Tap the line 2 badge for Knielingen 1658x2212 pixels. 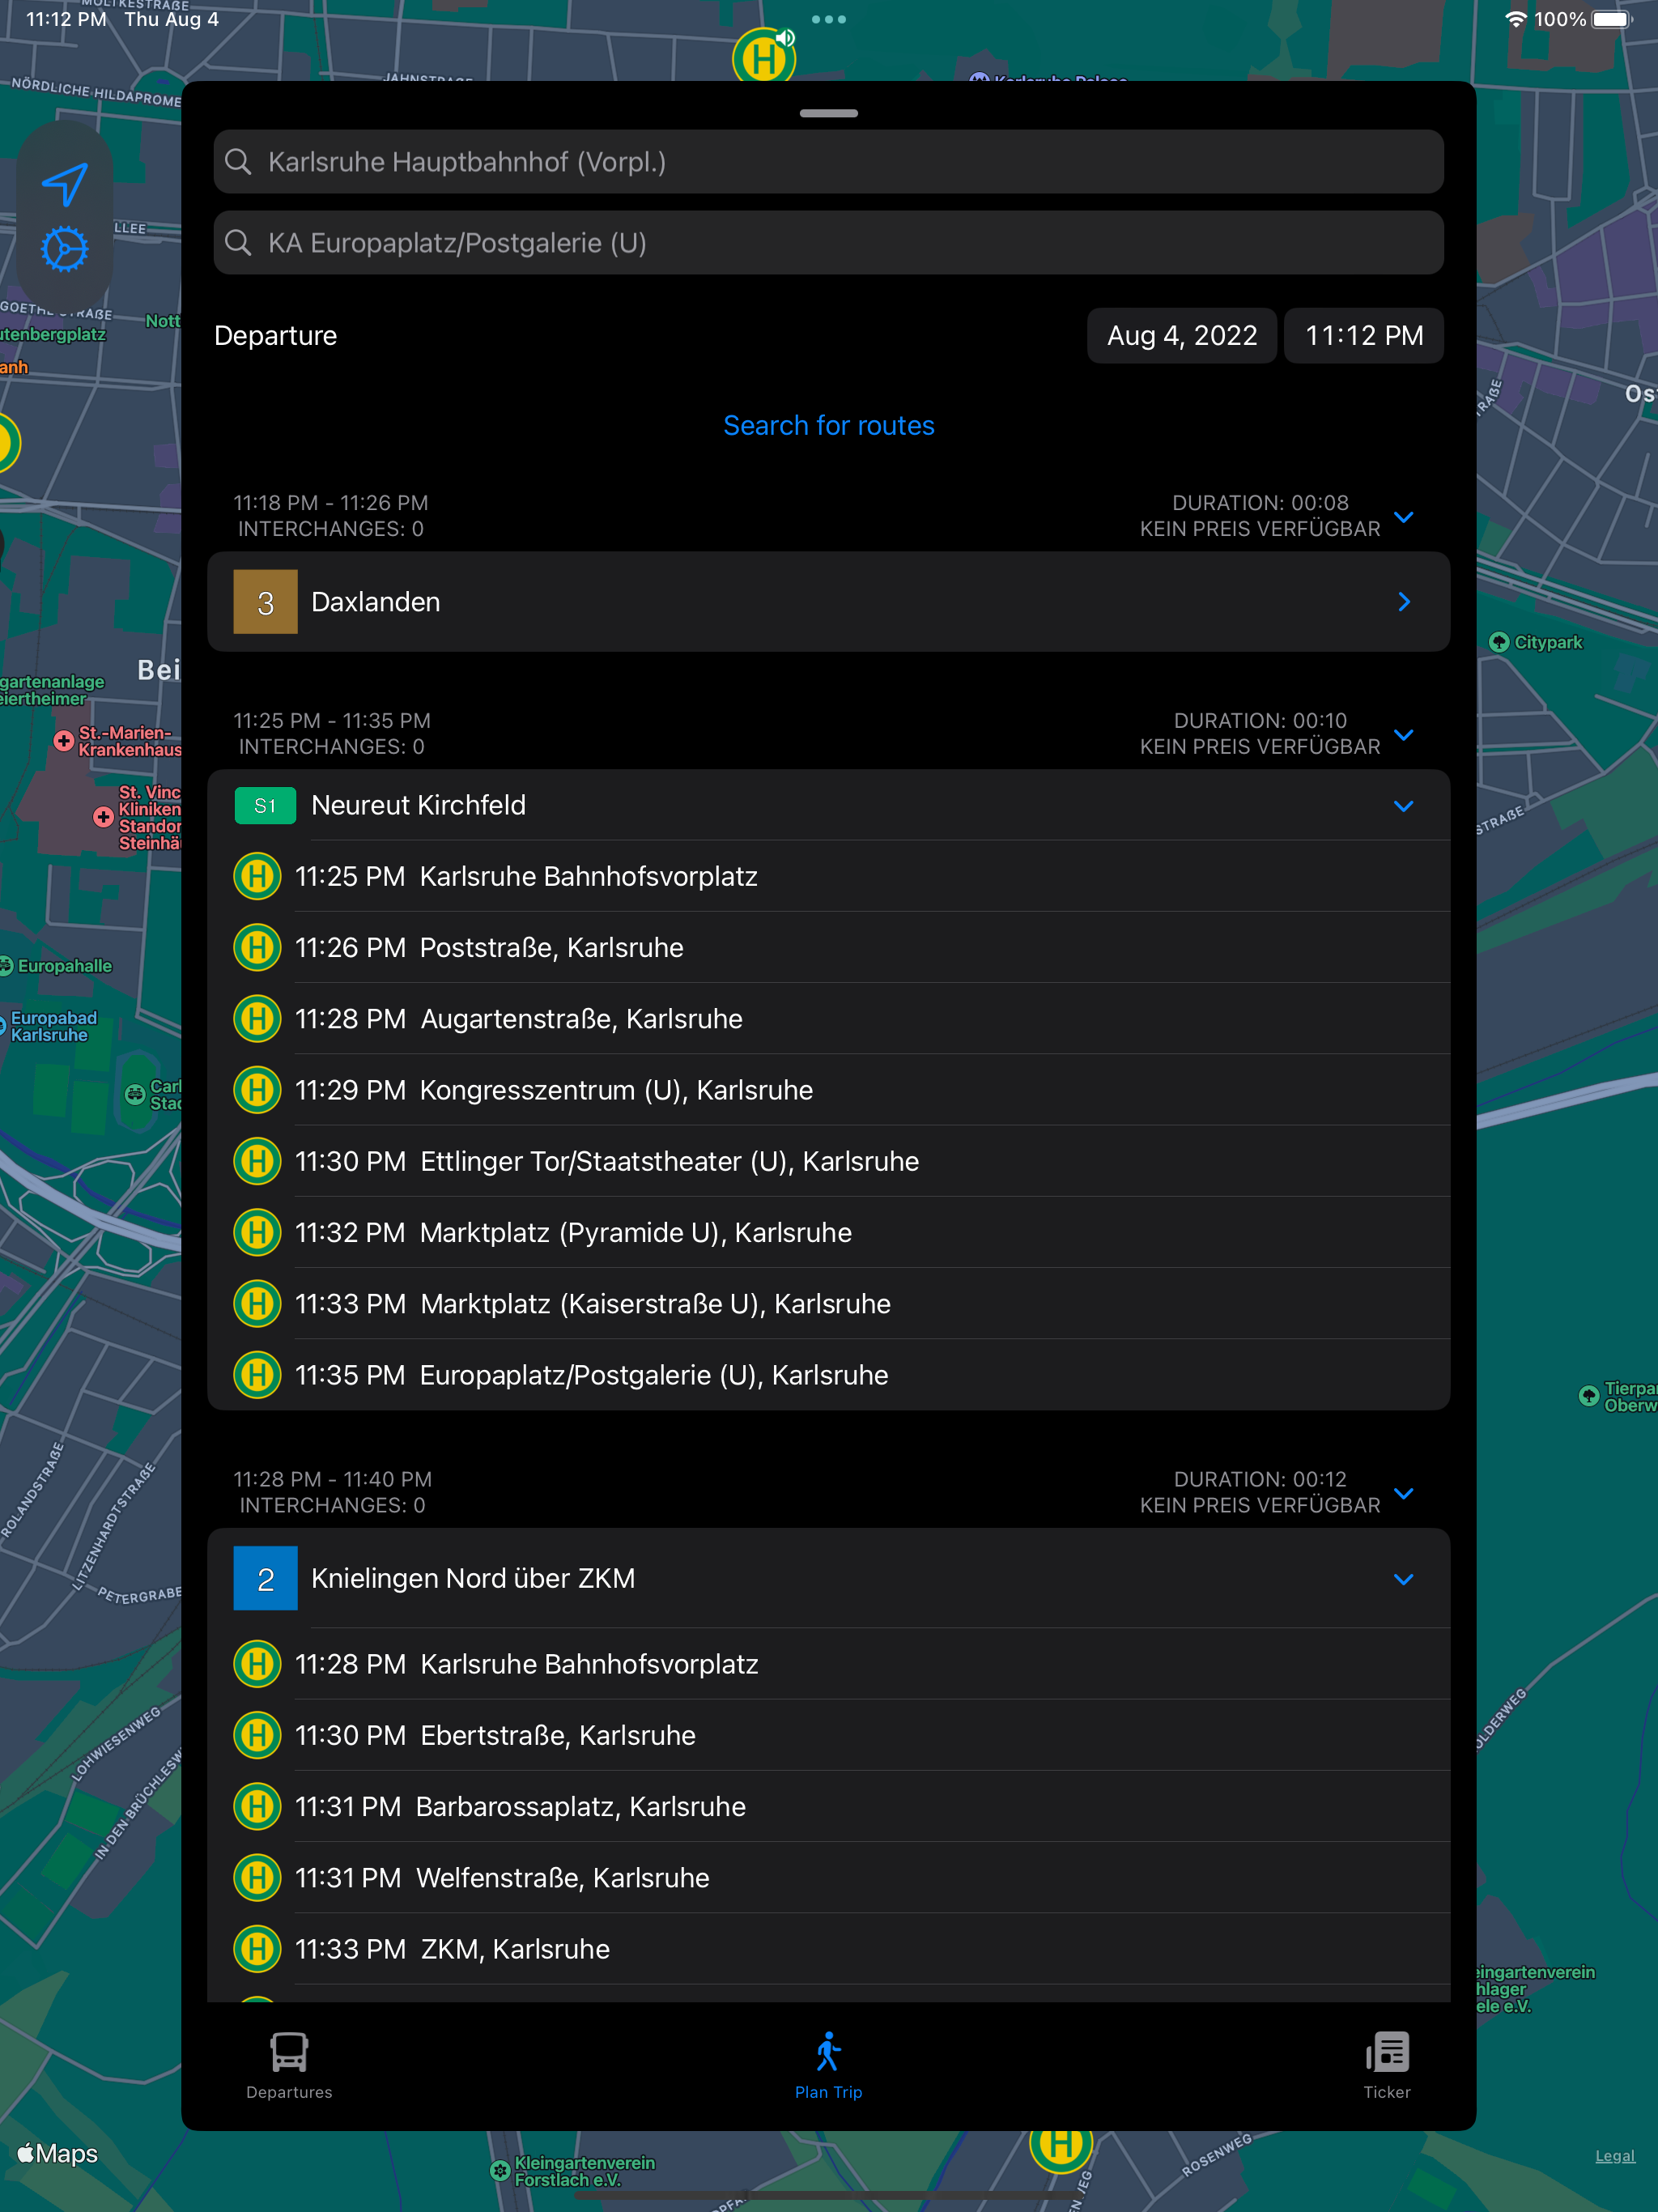(x=265, y=1578)
